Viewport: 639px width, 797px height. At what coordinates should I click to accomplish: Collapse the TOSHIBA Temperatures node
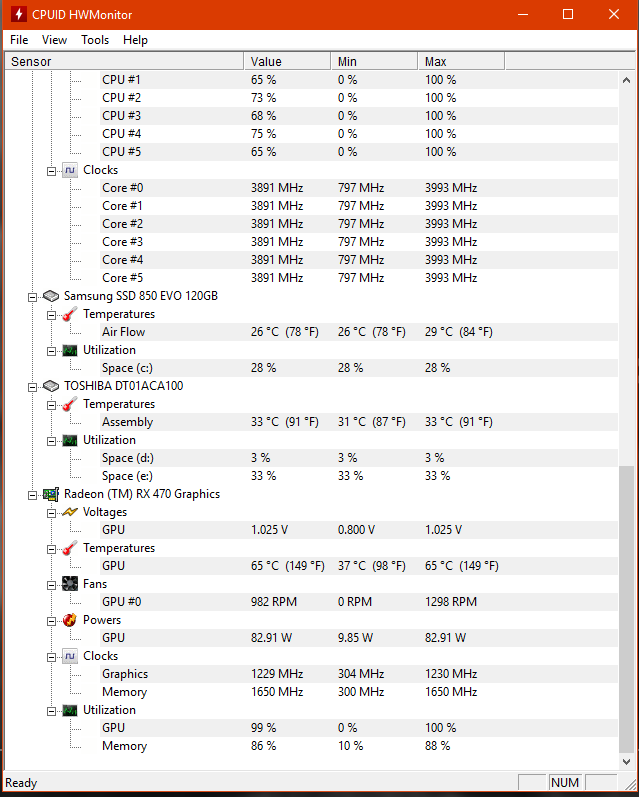pyautogui.click(x=52, y=404)
